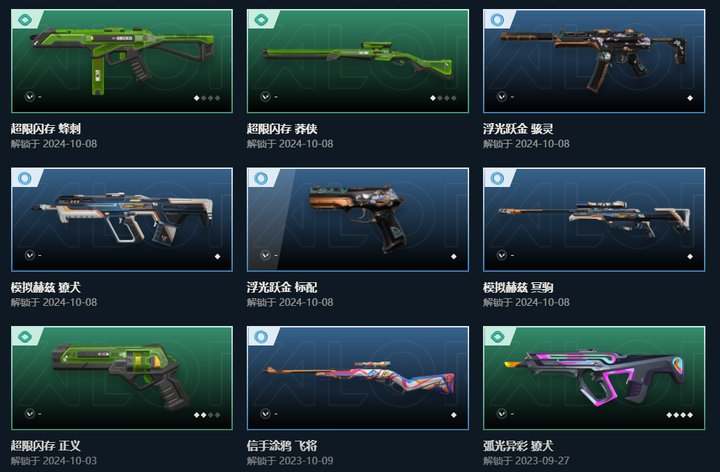This screenshot has width=720, height=472.
Task: Click the tier badge on 超限闪存 蜂刺 card
Action: [x=25, y=19]
